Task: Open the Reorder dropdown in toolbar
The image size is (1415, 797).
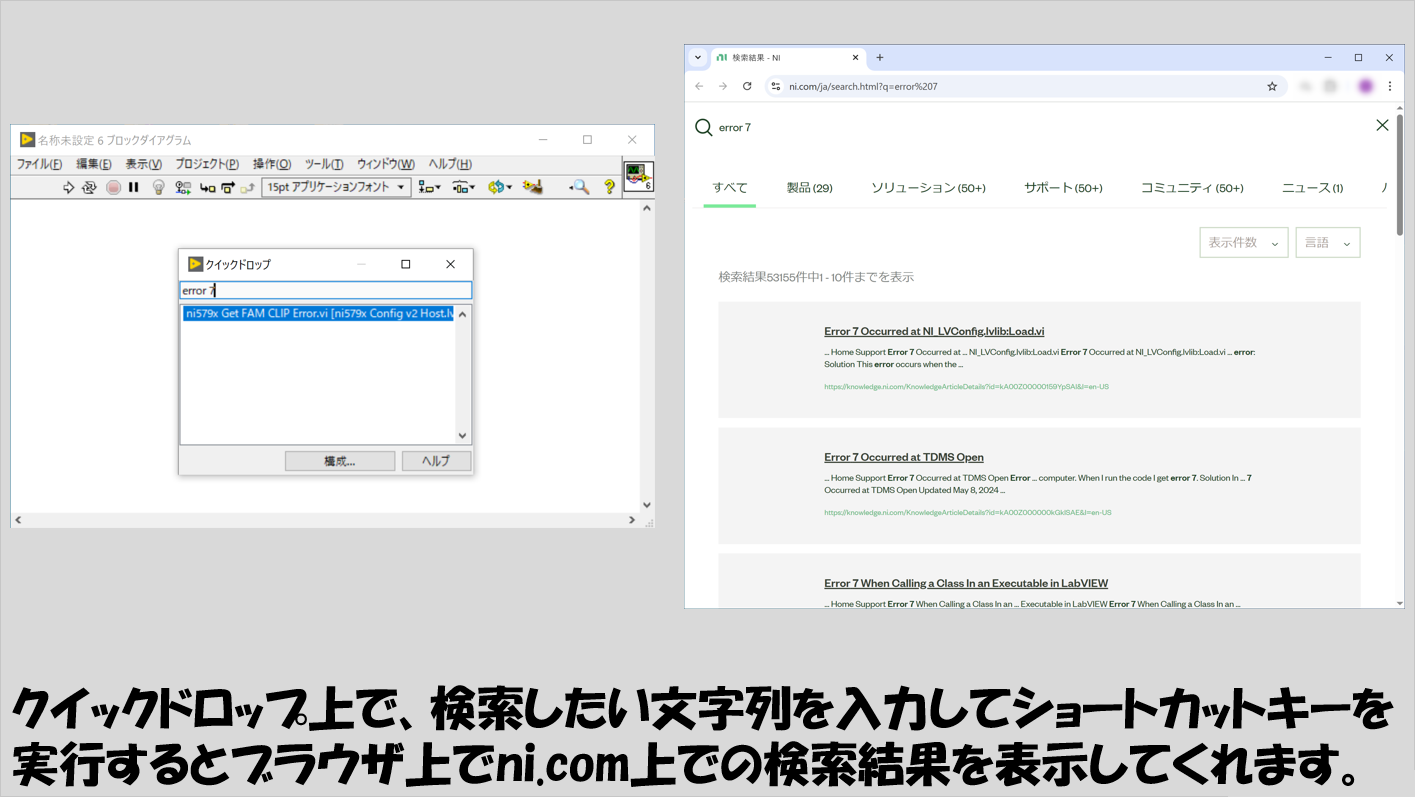Action: 499,187
